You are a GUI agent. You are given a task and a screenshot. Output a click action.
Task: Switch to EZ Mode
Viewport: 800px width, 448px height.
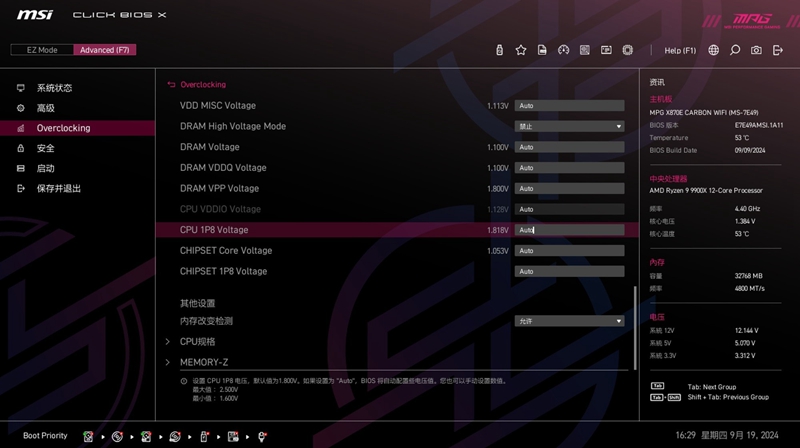(x=42, y=50)
